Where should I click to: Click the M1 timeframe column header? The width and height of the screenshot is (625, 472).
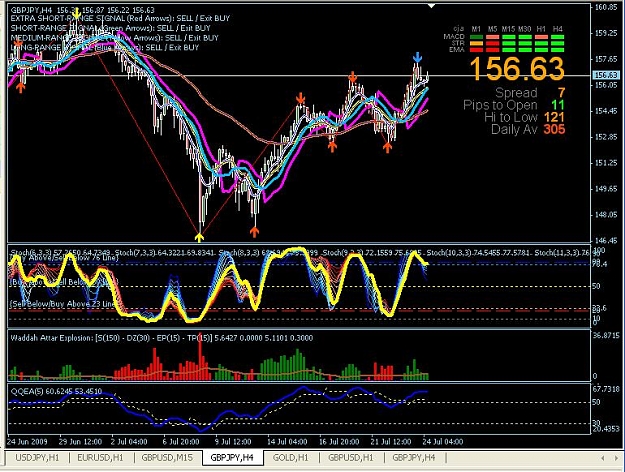tap(476, 29)
